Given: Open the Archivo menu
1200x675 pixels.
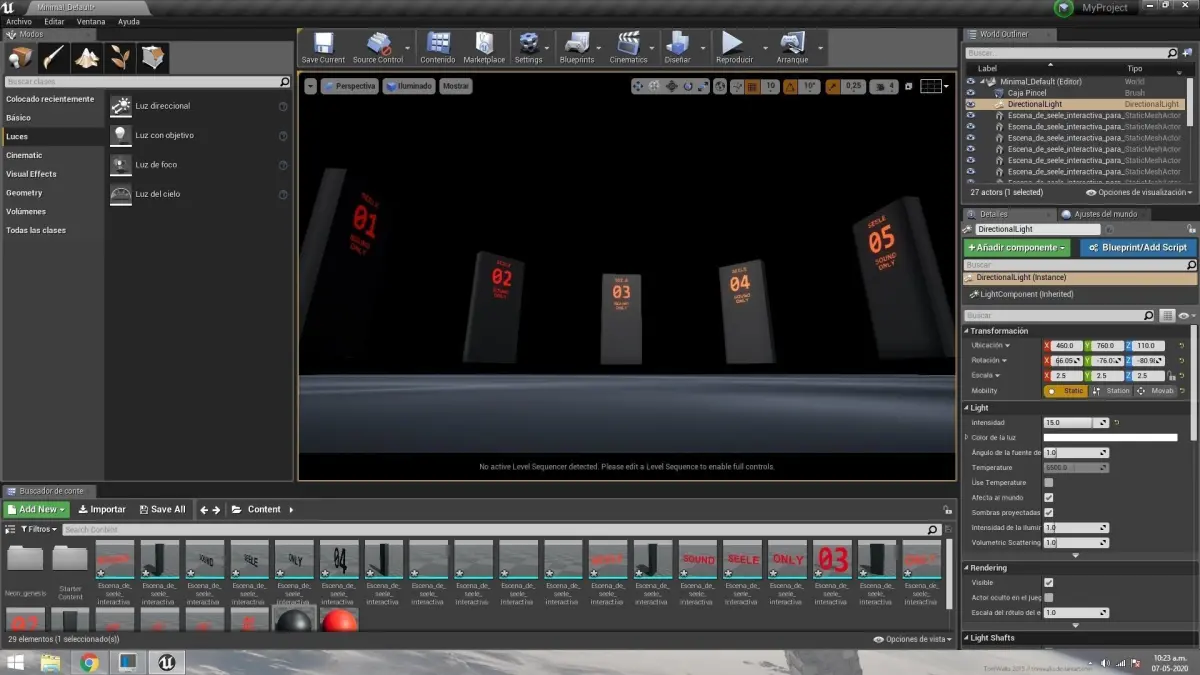Looking at the screenshot, I should [19, 21].
